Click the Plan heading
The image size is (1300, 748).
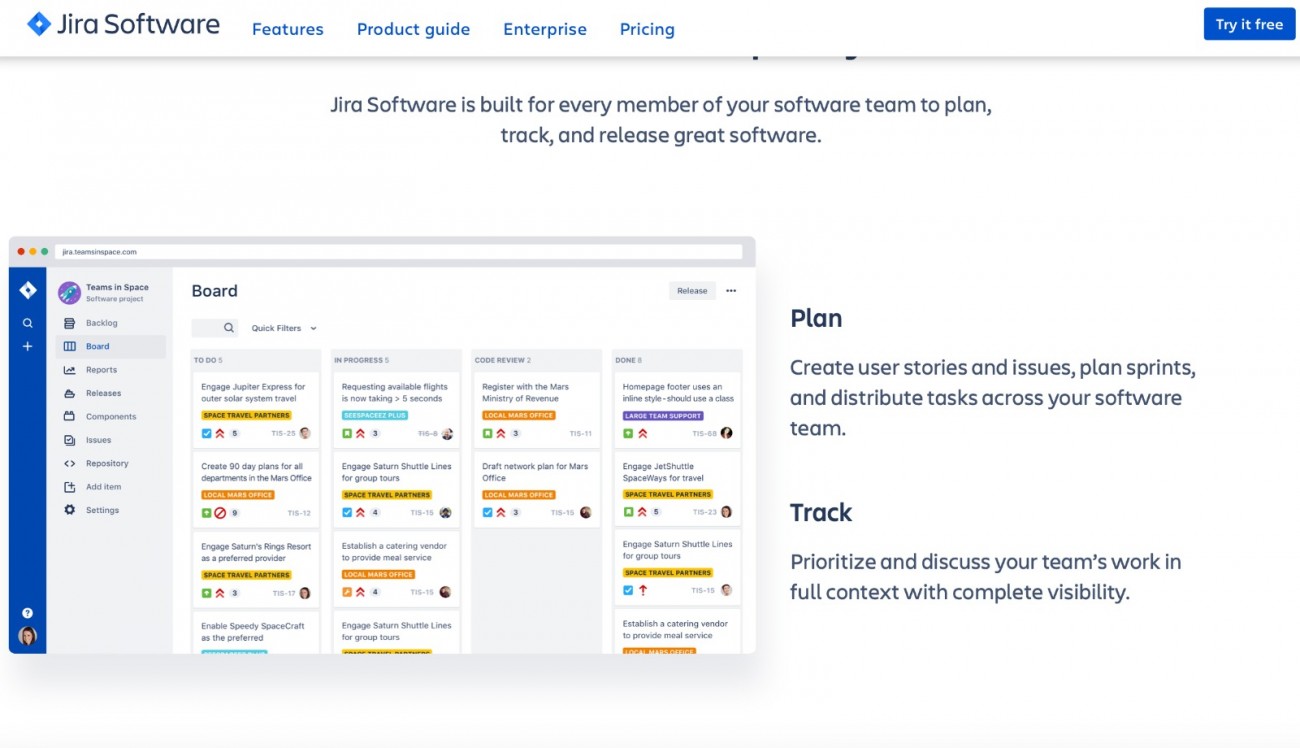(x=816, y=319)
